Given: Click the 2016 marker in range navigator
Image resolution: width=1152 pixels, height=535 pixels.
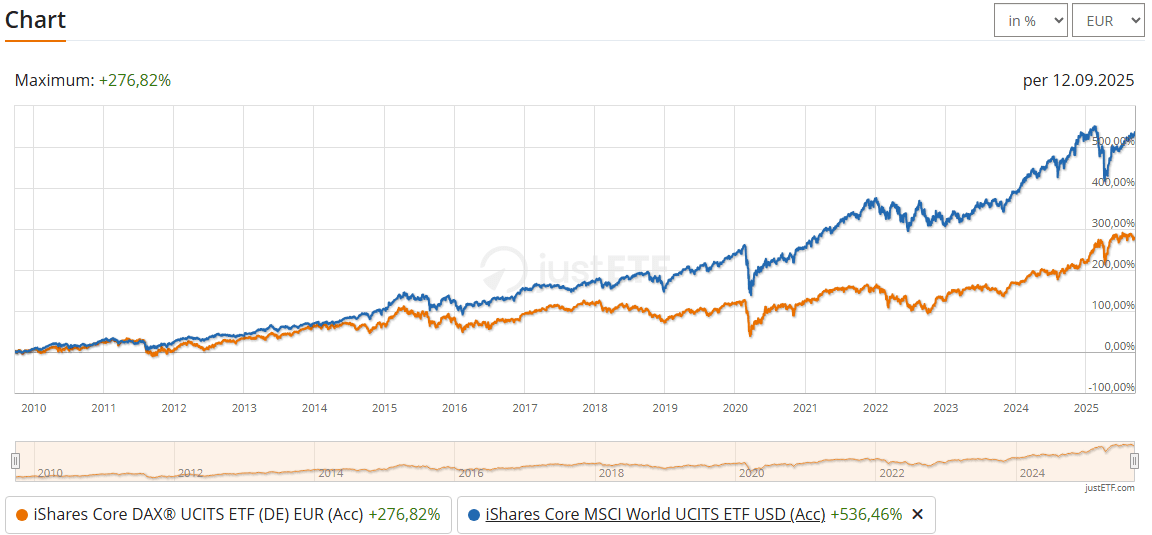Looking at the screenshot, I should (470, 473).
